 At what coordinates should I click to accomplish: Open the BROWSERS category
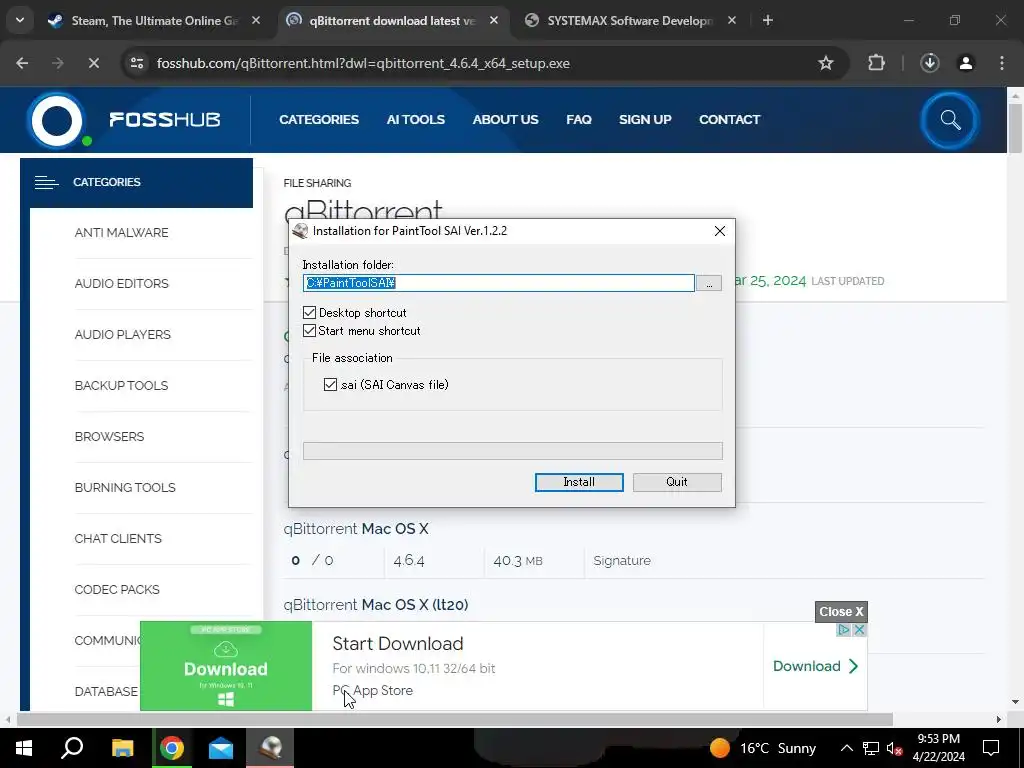110,436
